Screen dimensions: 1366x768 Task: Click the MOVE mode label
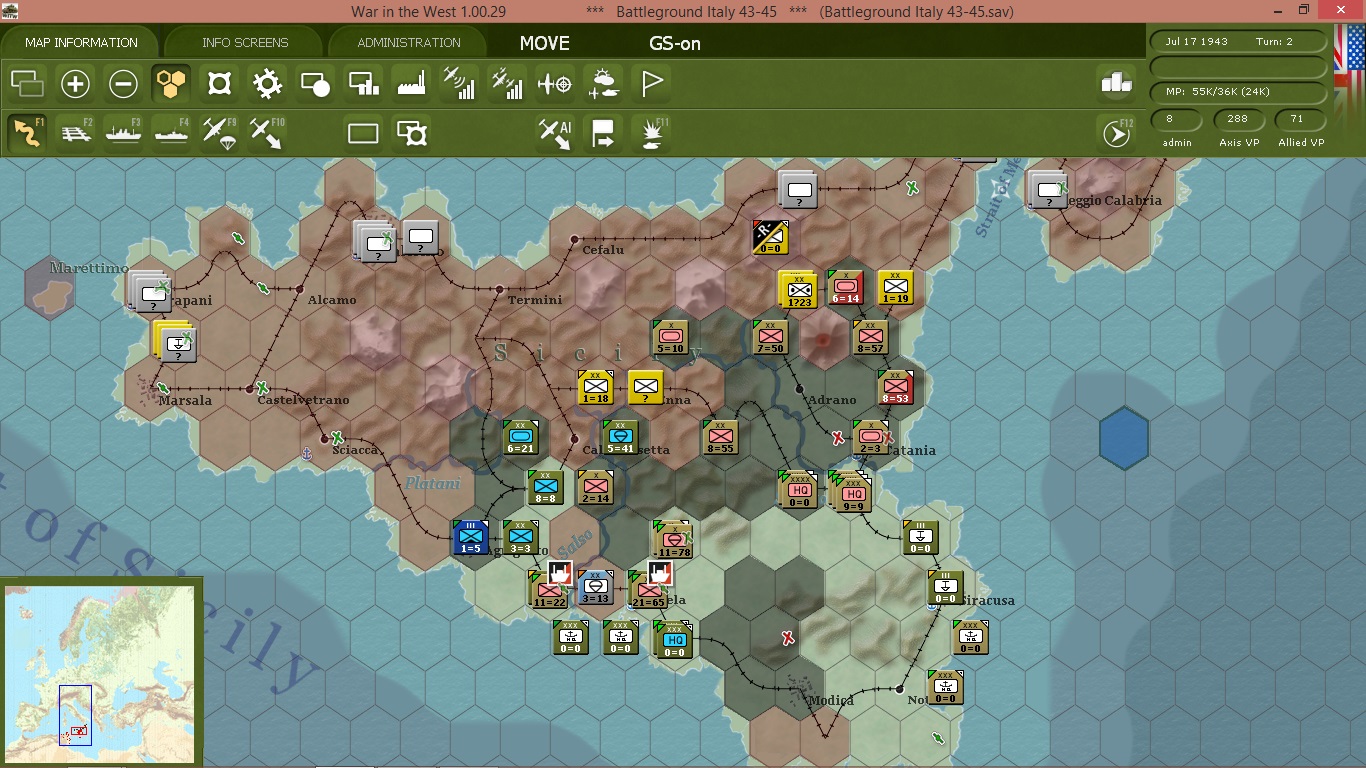[545, 43]
